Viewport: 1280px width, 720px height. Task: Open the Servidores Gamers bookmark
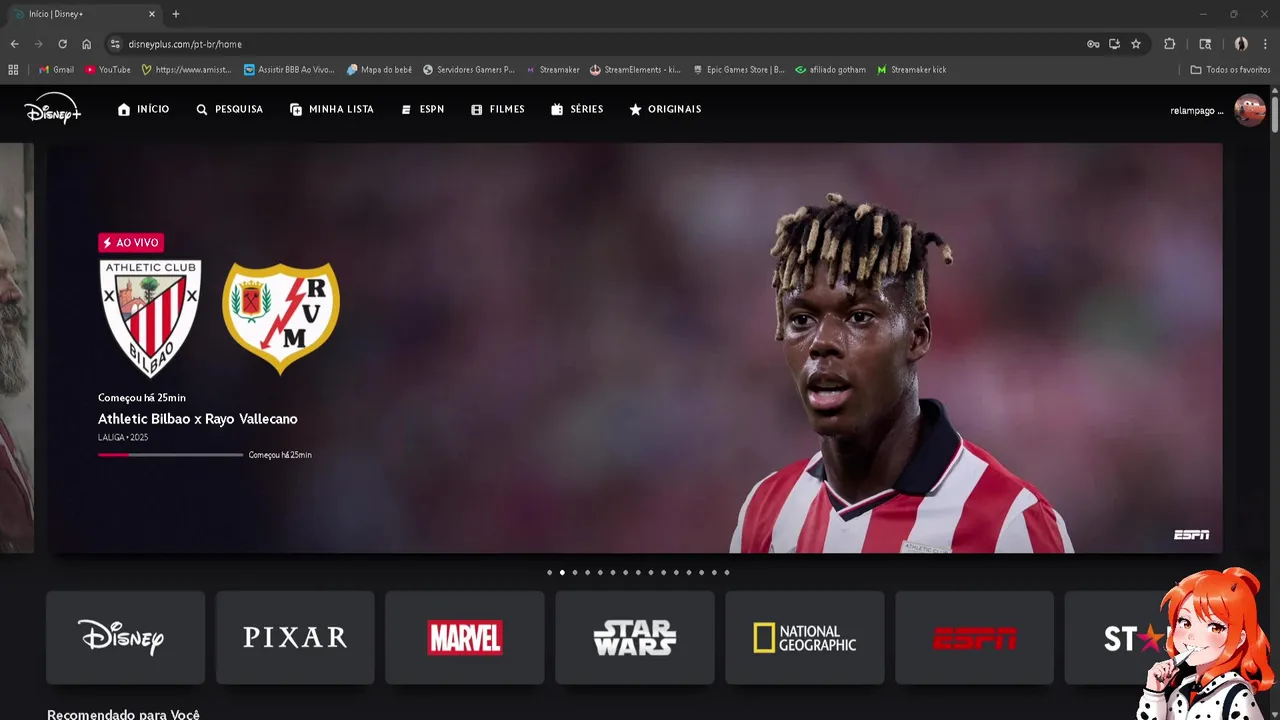click(x=469, y=70)
